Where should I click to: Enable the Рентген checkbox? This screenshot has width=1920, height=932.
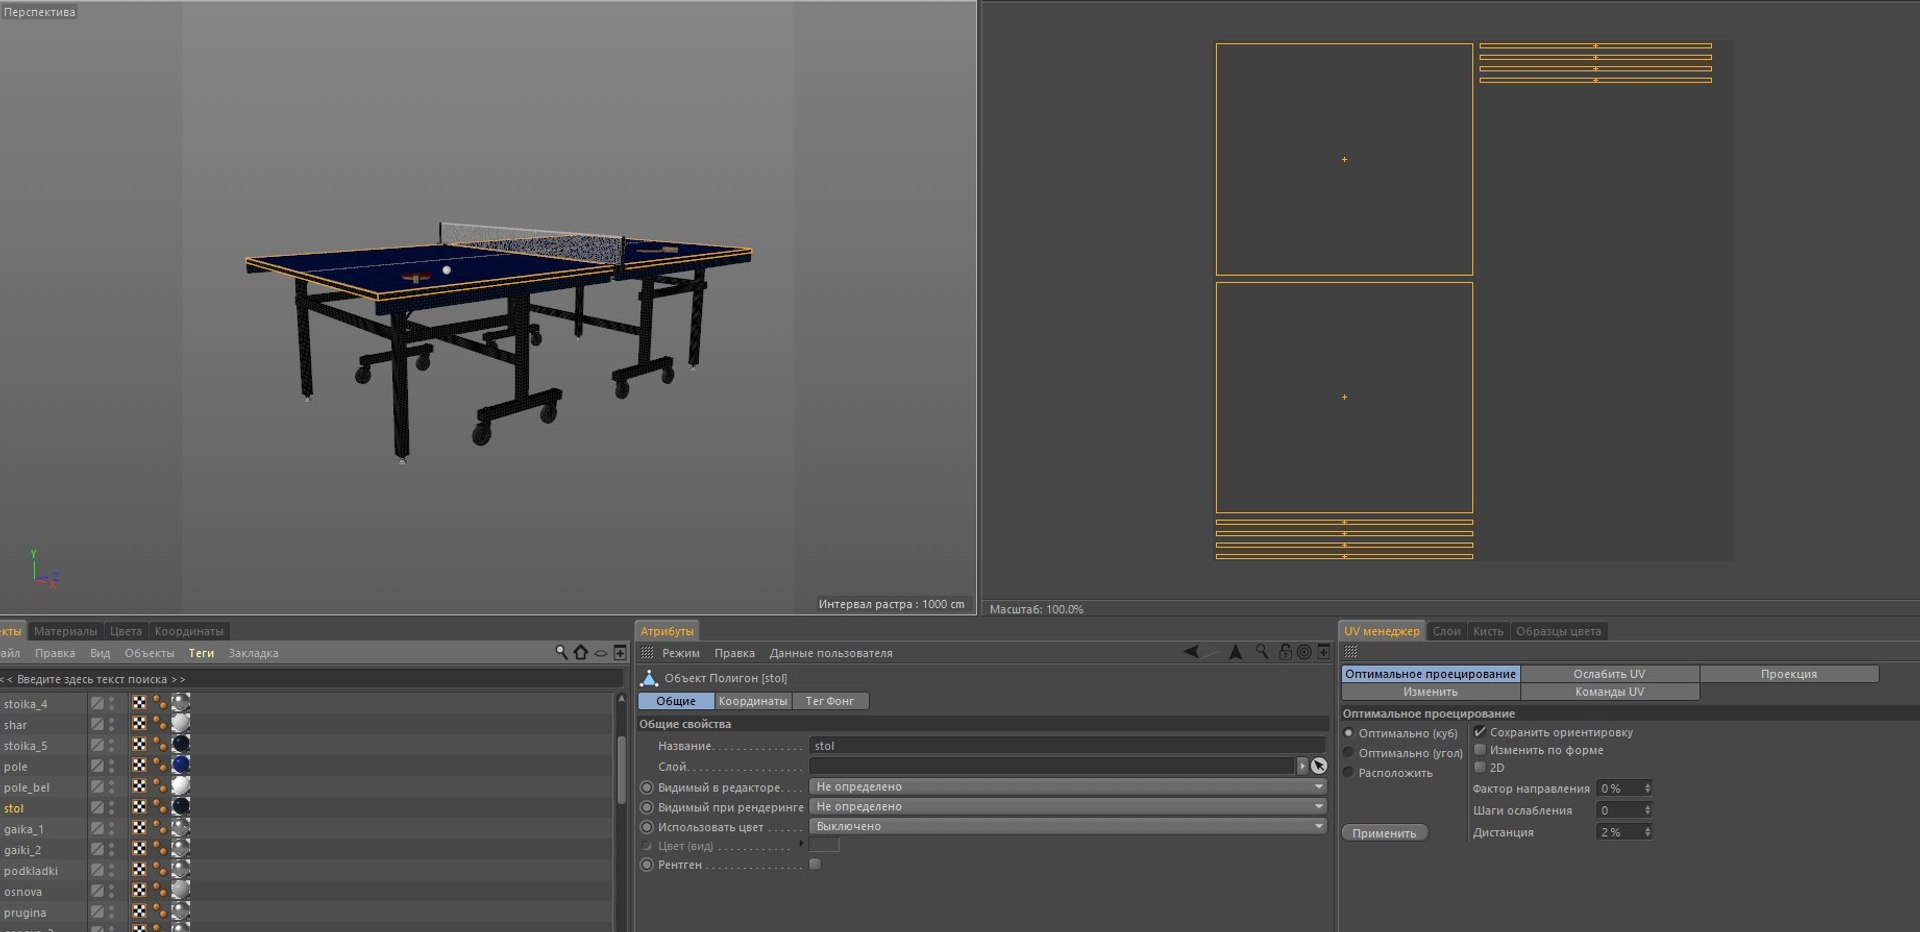(x=815, y=864)
